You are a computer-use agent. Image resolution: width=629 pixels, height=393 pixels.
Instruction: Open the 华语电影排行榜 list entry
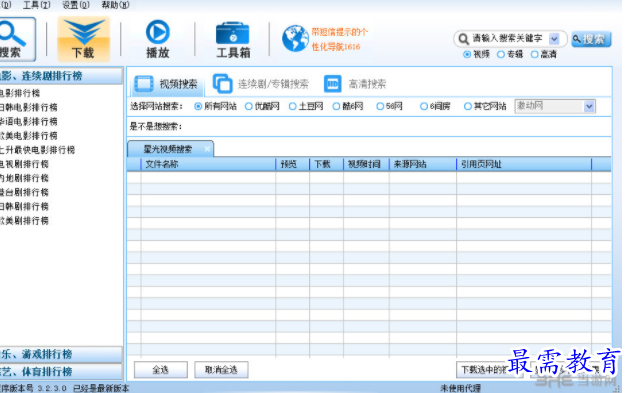point(28,122)
